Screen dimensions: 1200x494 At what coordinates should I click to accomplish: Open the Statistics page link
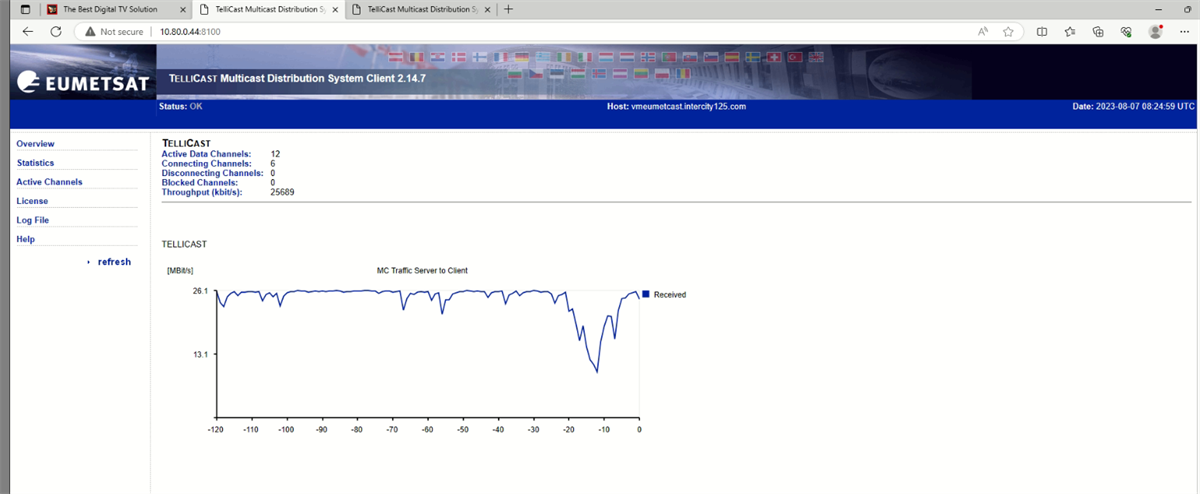coord(35,163)
